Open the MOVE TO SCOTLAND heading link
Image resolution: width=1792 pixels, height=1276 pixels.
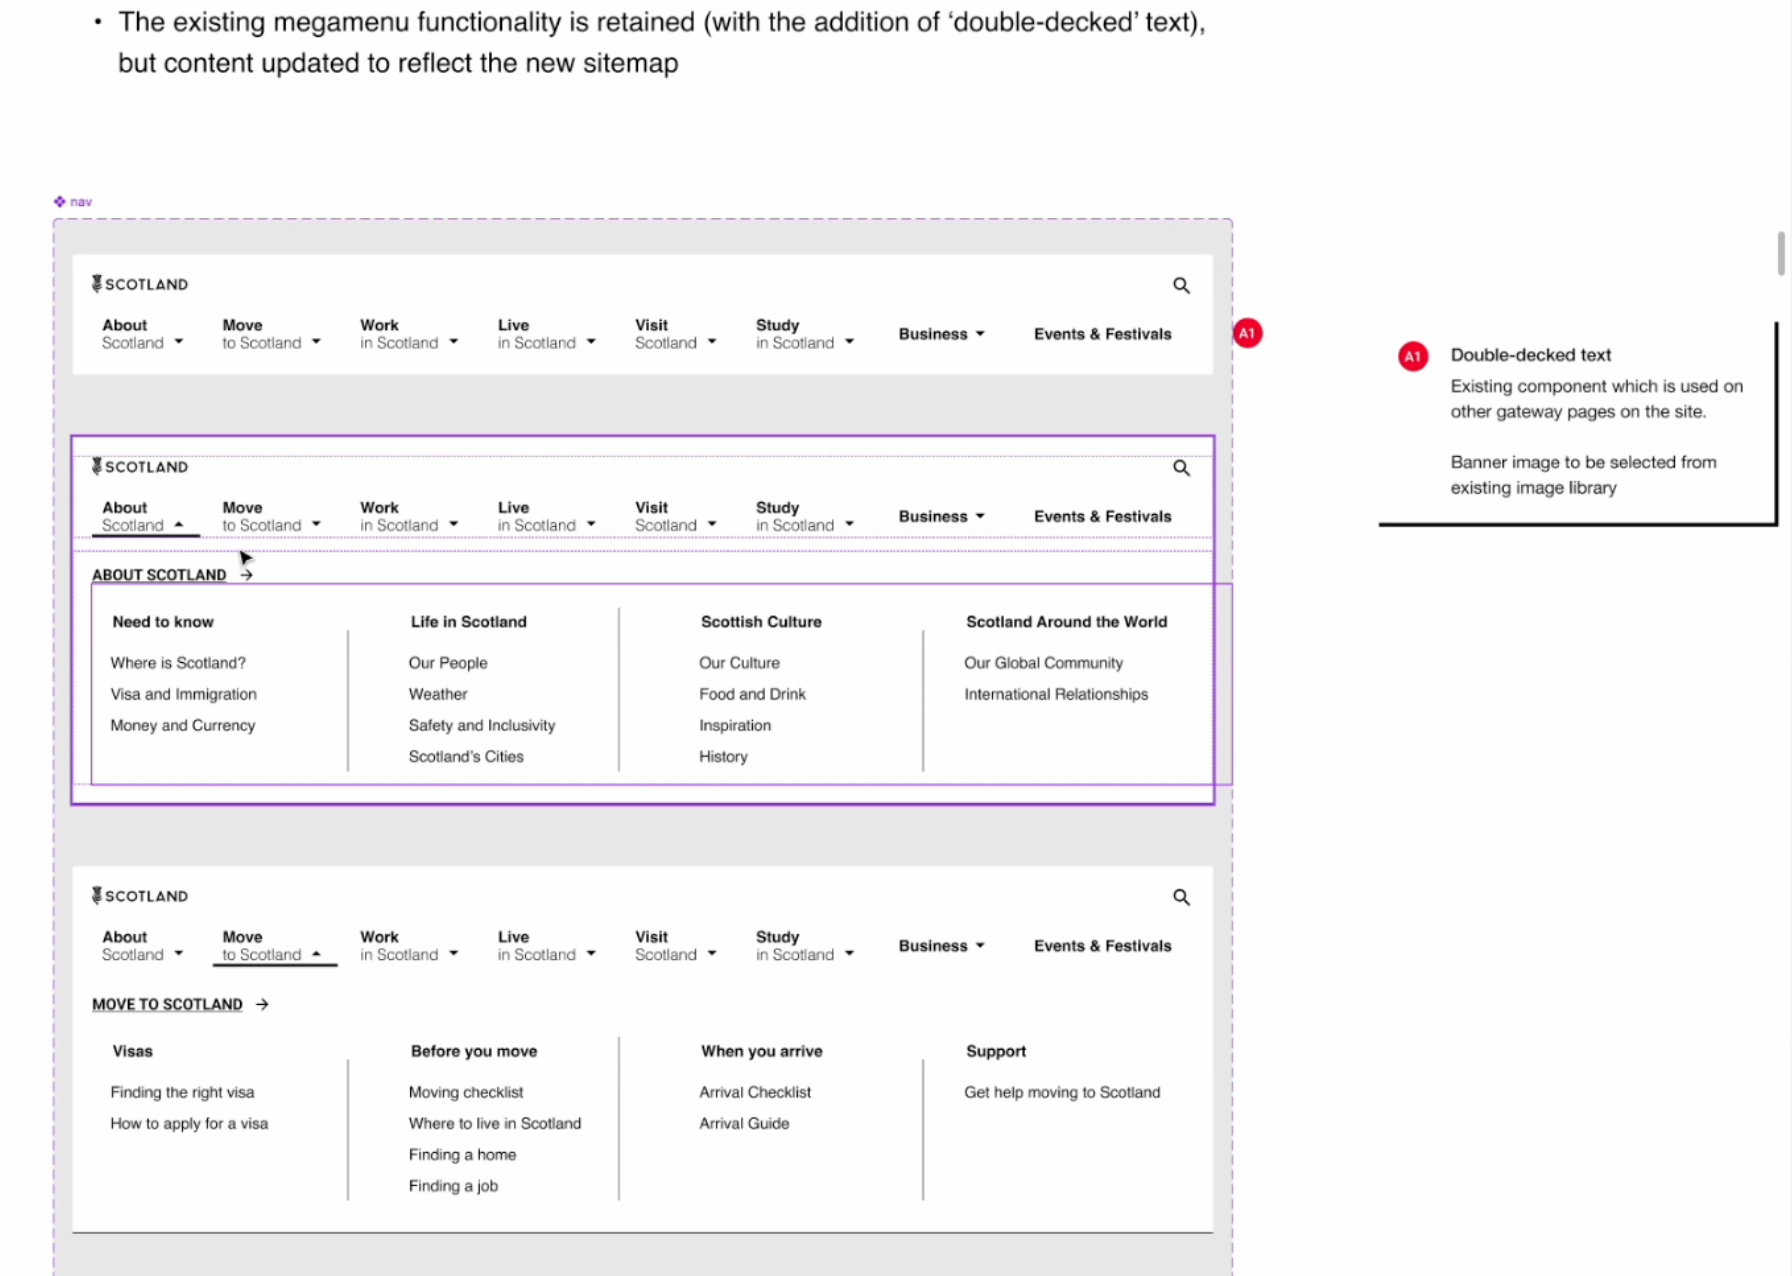pyautogui.click(x=167, y=1004)
